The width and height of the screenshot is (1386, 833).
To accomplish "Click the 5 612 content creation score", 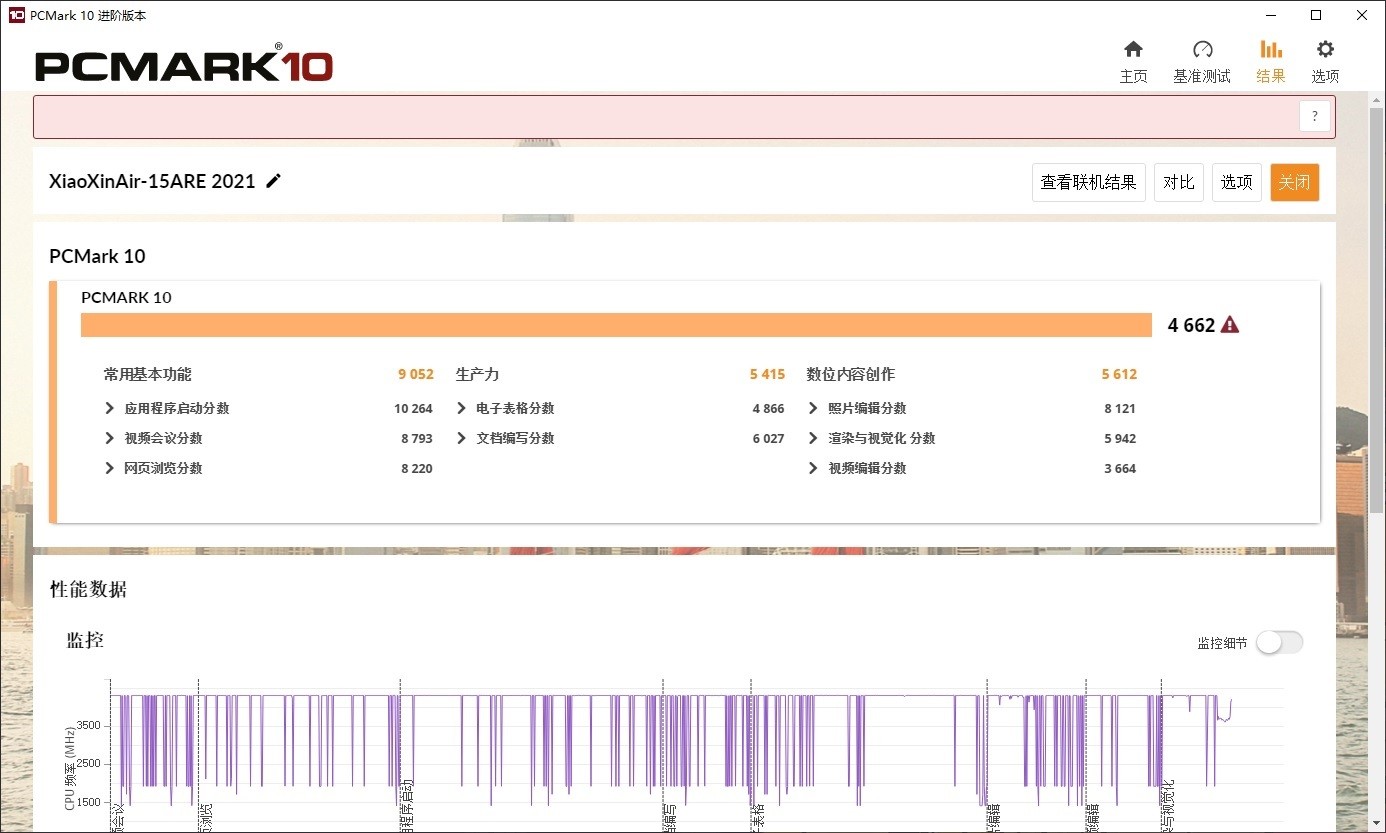I will point(1119,374).
